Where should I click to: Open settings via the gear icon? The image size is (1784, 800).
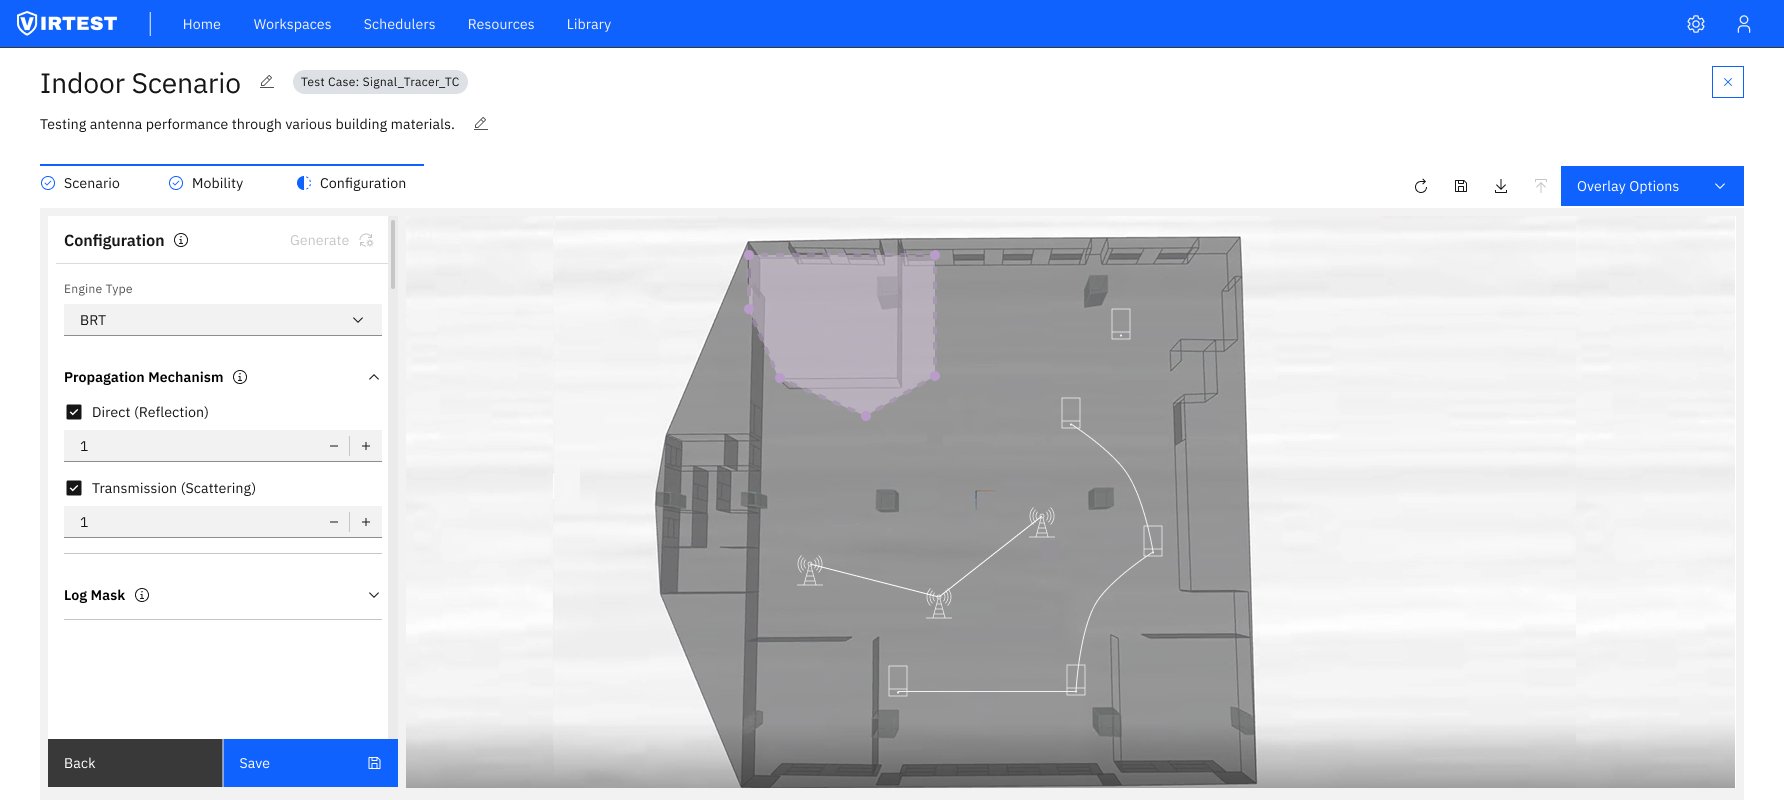(1695, 24)
